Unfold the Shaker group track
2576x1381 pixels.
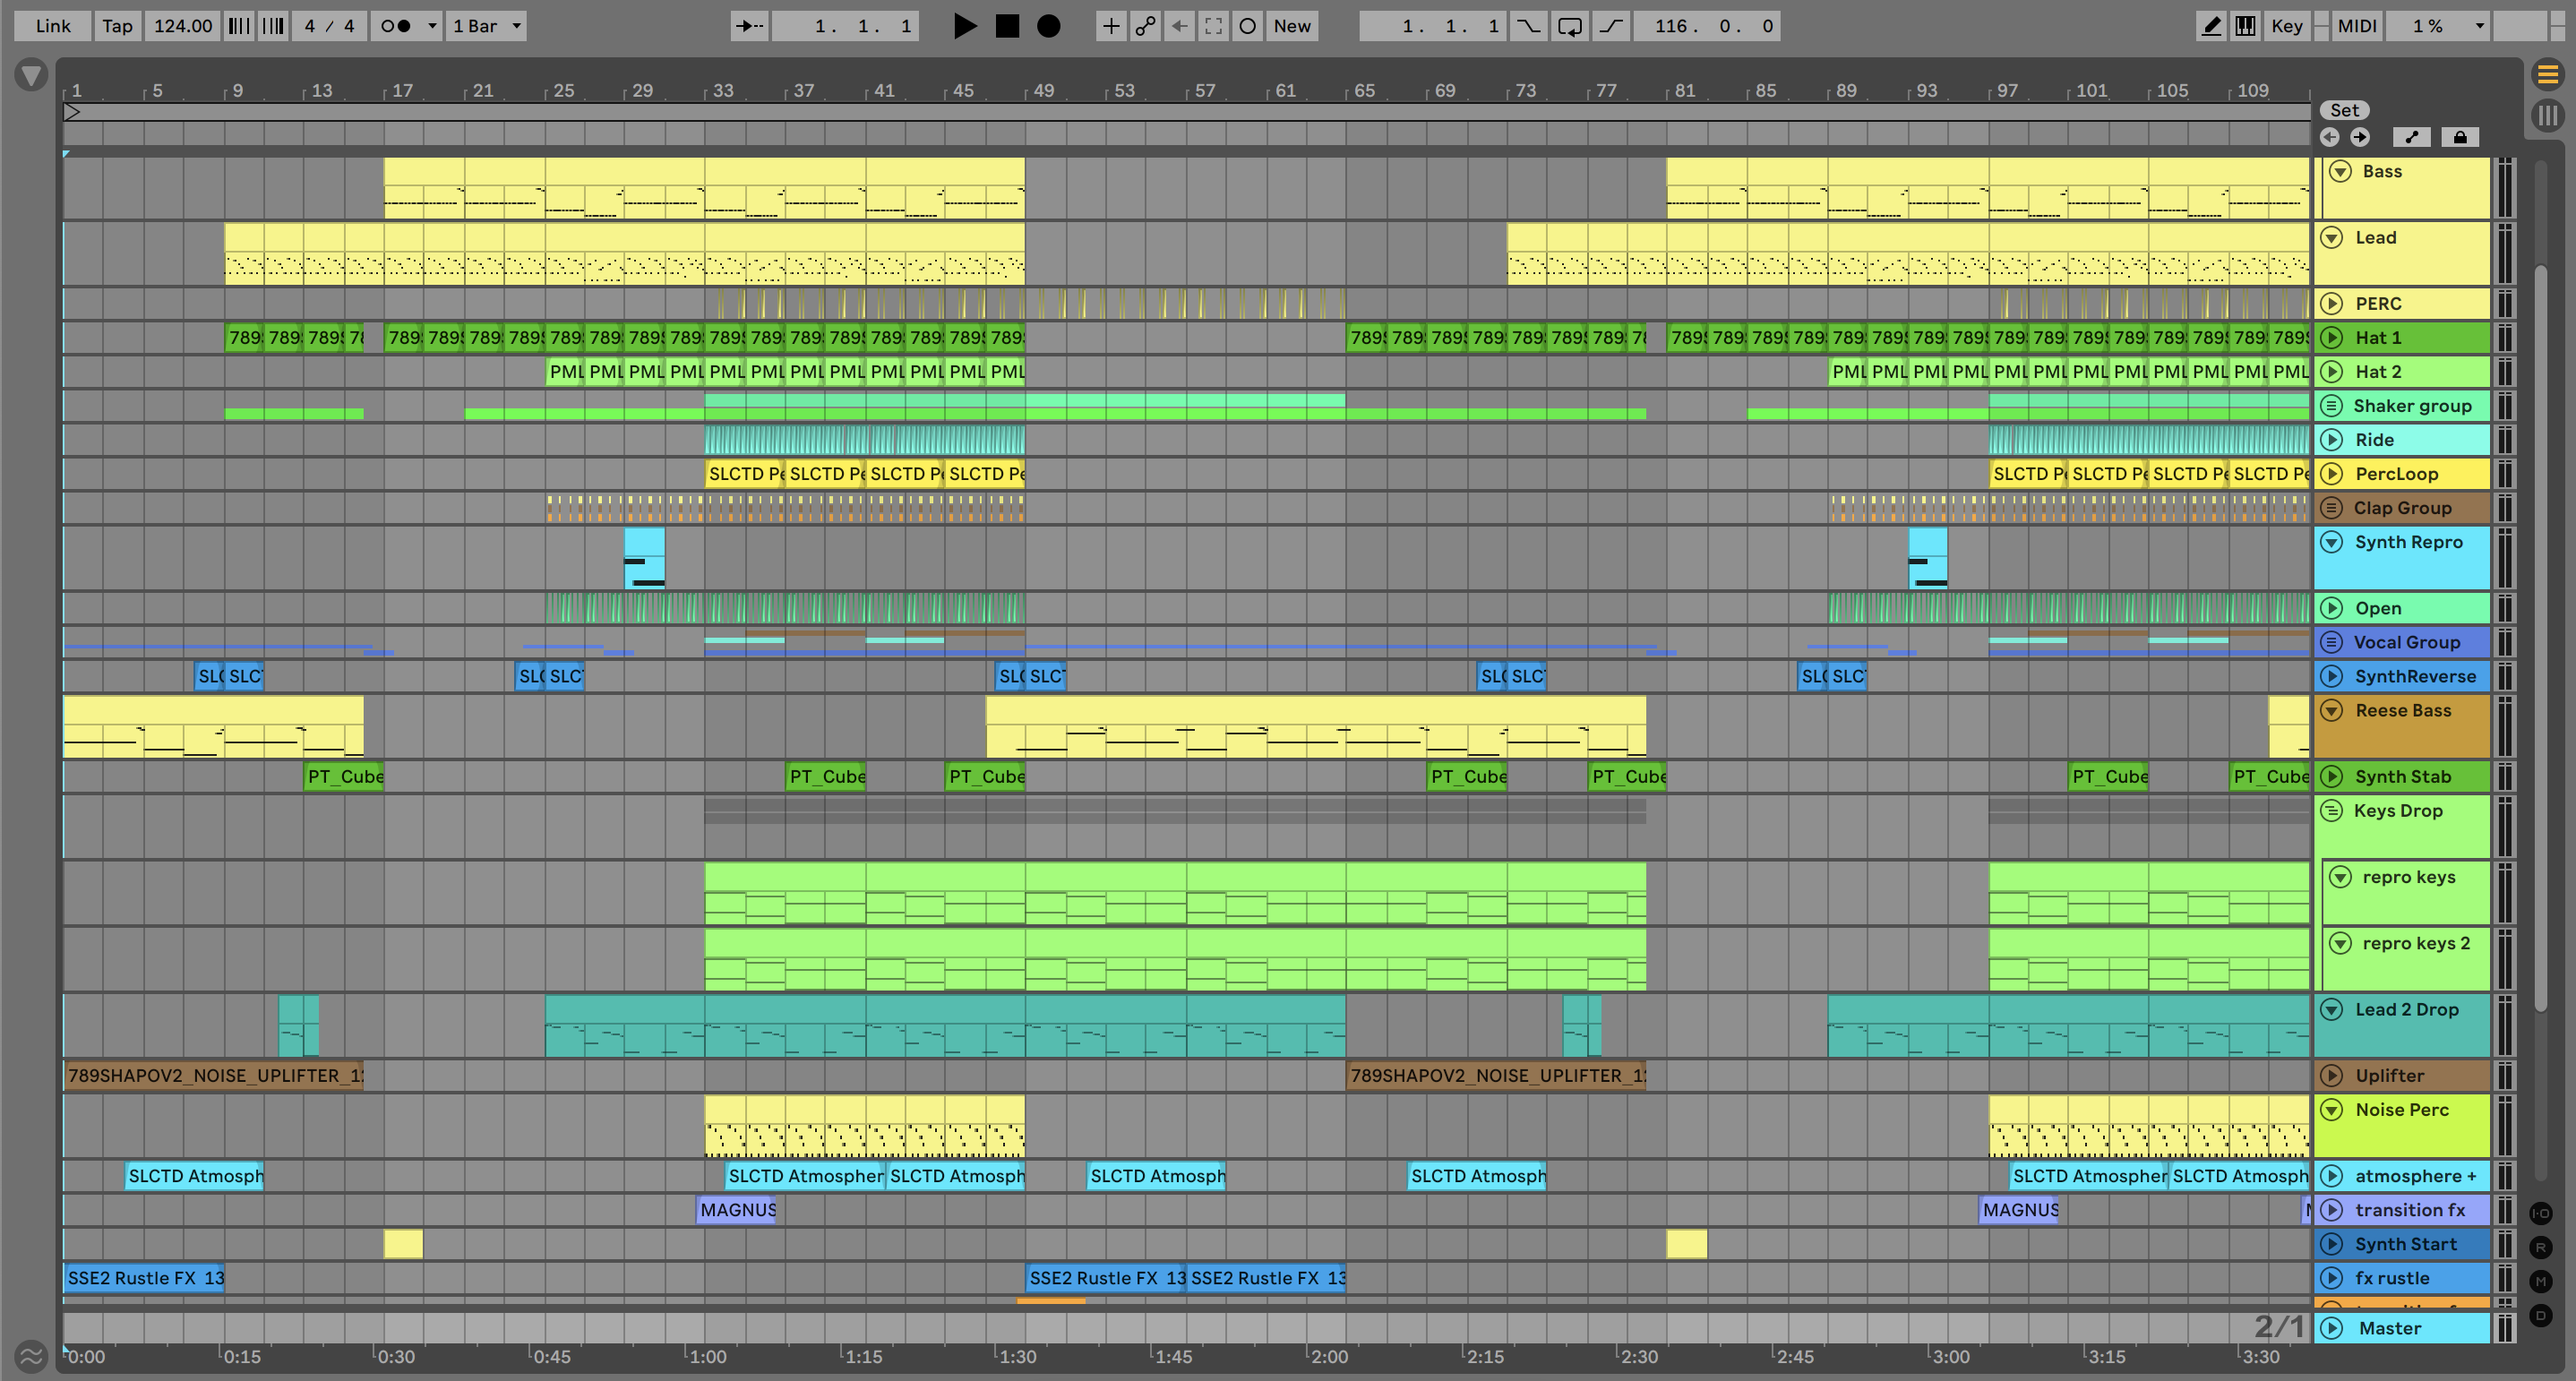tap(2331, 406)
